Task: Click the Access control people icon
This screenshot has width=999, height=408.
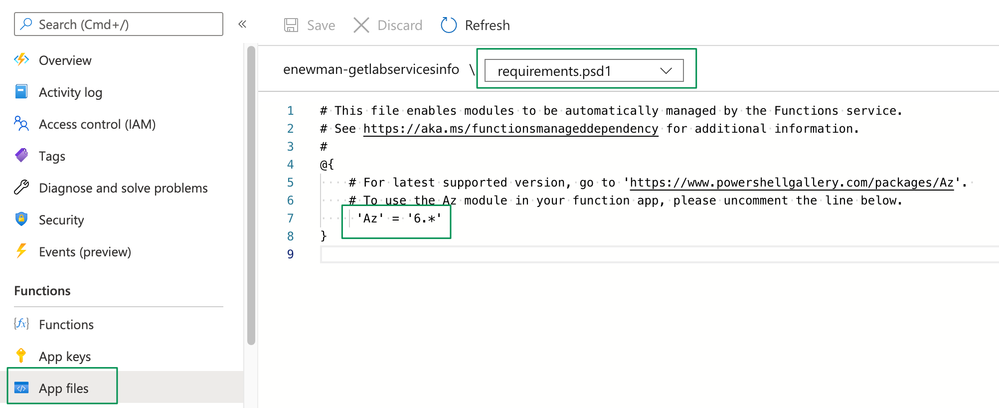Action: pyautogui.click(x=21, y=124)
